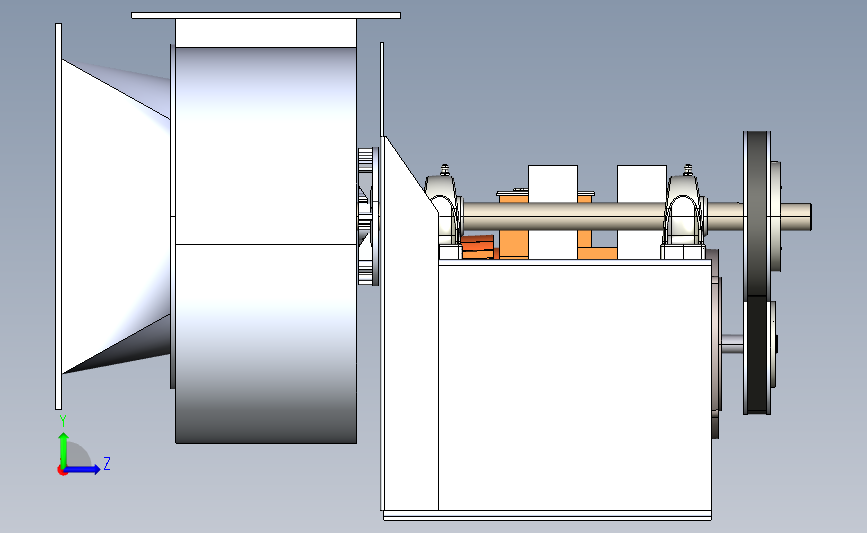Screen dimensions: 867x533
Task: Select the triangular support bracket plate
Action: (409, 321)
